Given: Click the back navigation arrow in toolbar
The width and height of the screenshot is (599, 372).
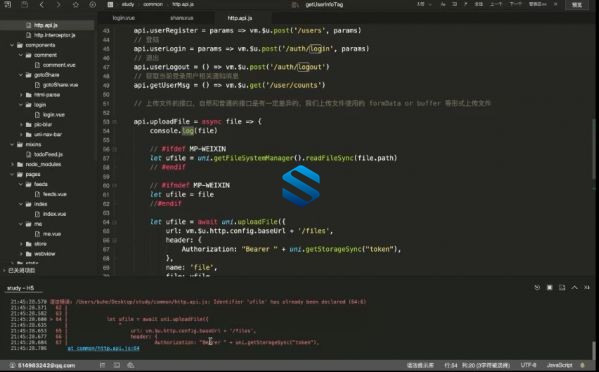Looking at the screenshot, I should click(42, 5).
